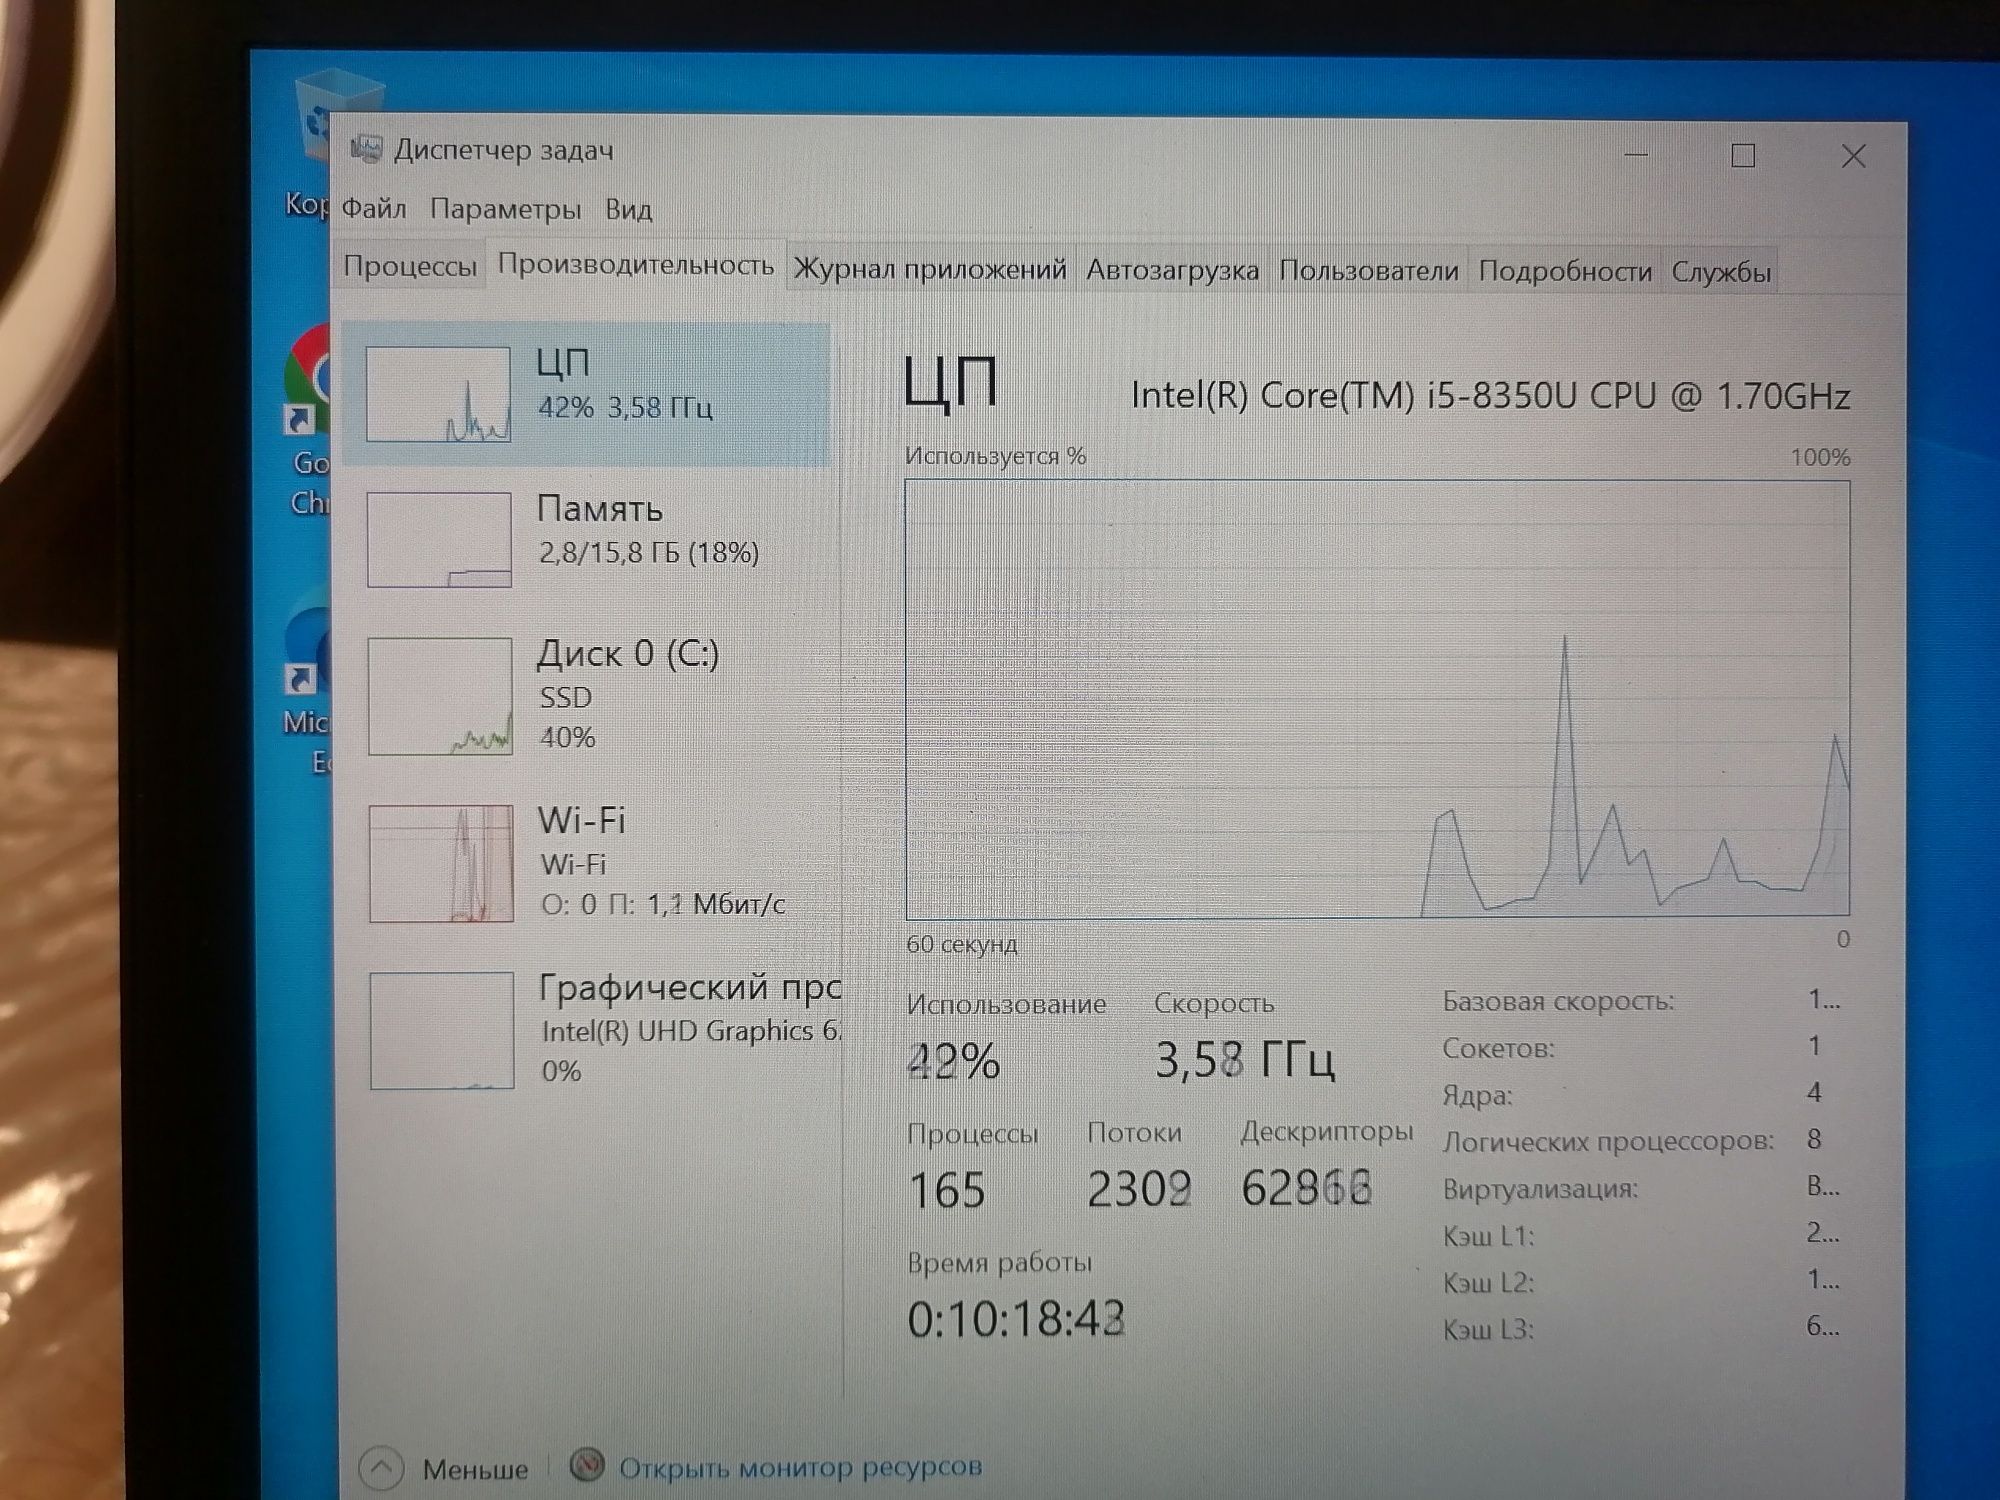
Task: Click the 60 секунд graph axis label
Action: pos(962,944)
